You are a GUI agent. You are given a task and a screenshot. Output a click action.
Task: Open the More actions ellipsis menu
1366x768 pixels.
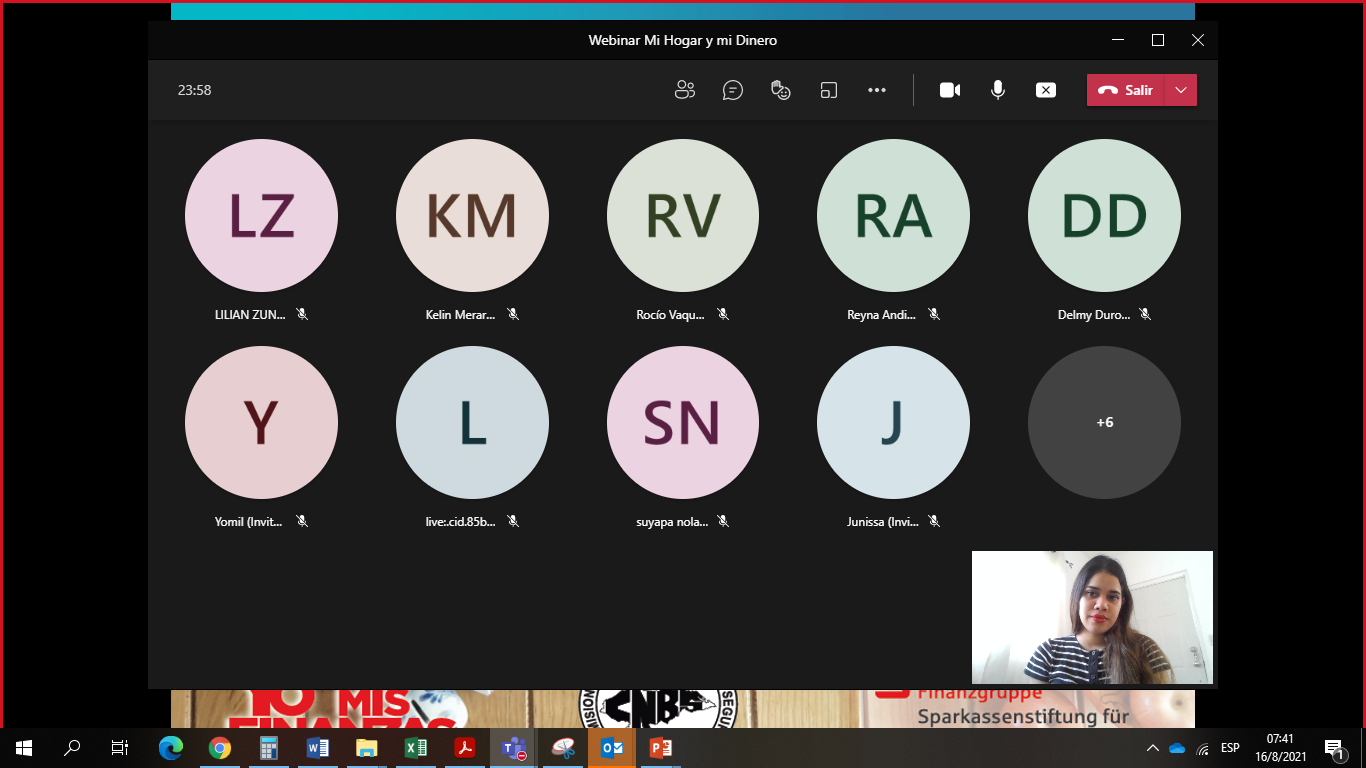(x=877, y=90)
